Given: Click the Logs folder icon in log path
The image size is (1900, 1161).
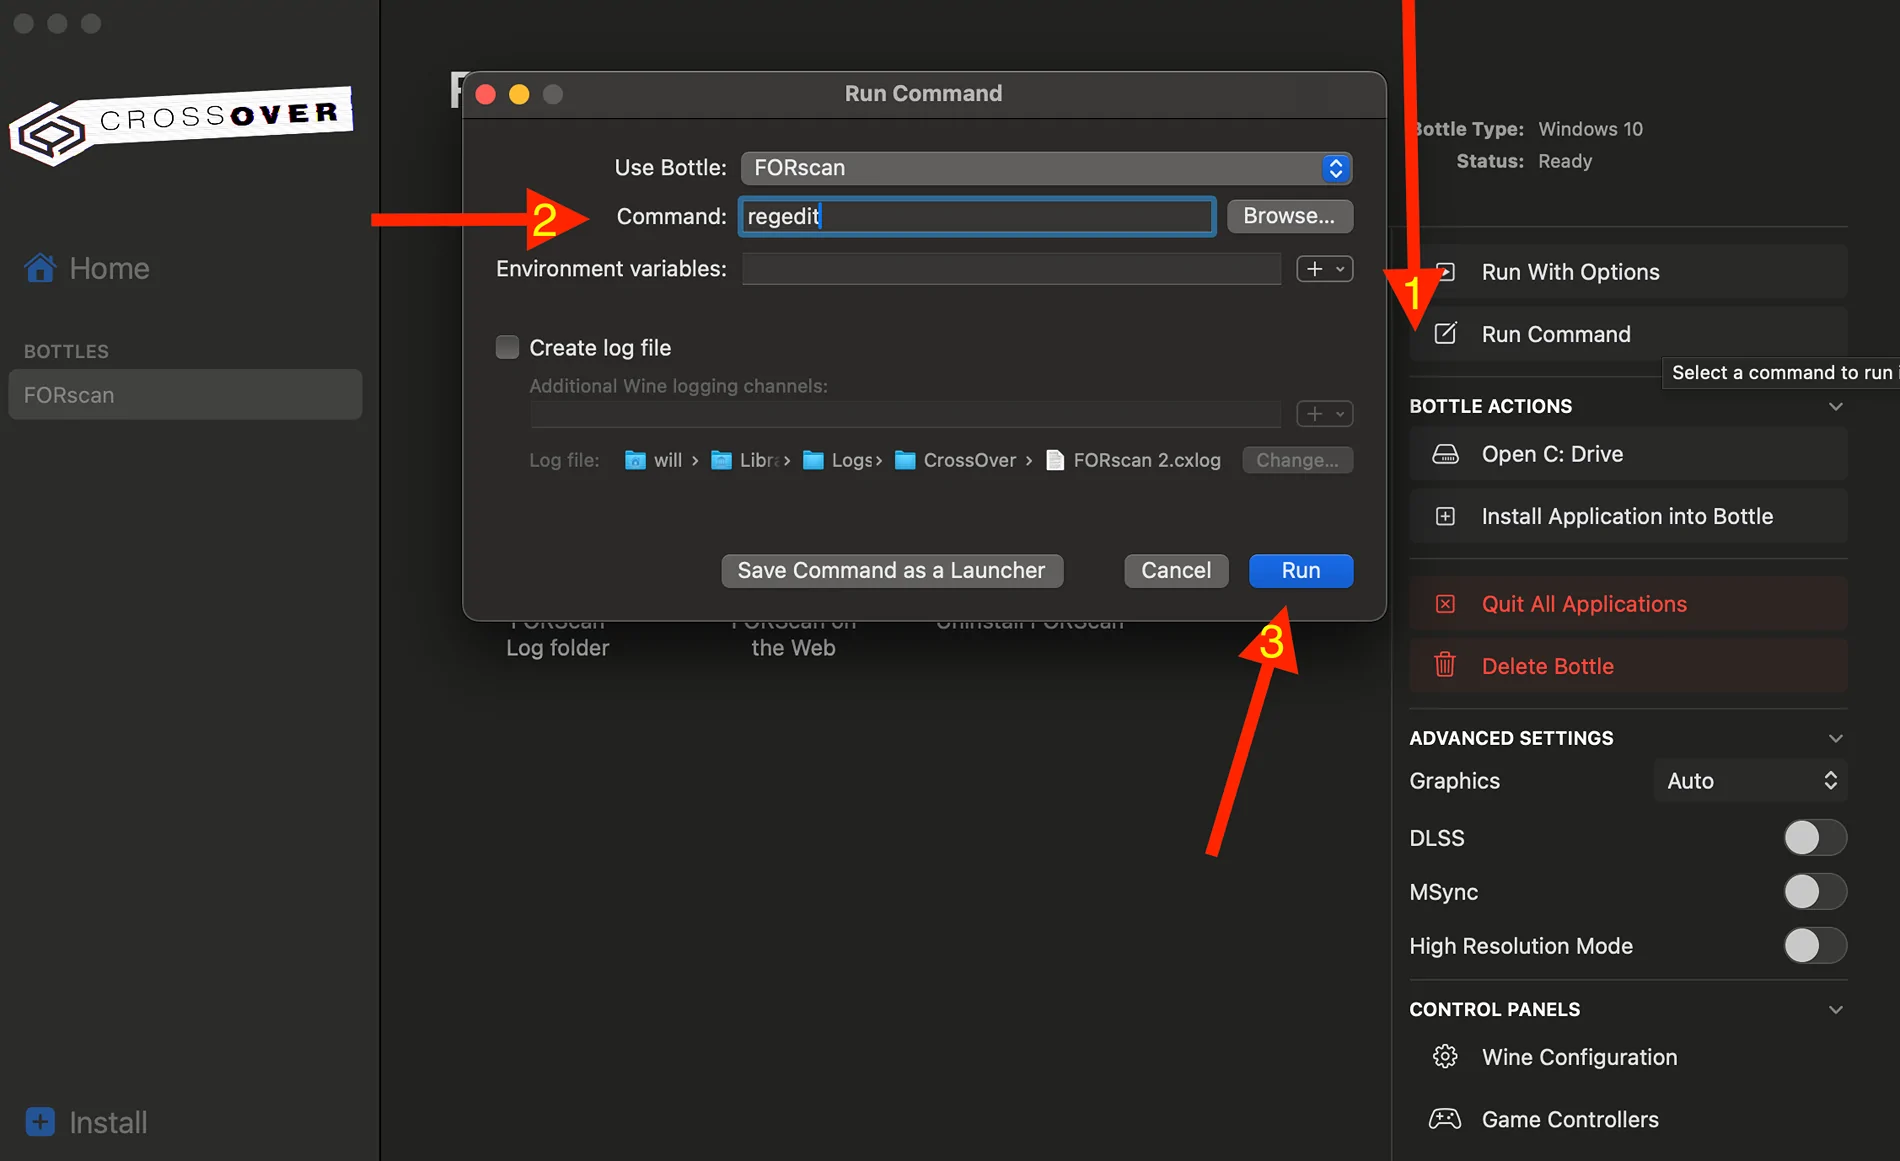Looking at the screenshot, I should [x=813, y=460].
